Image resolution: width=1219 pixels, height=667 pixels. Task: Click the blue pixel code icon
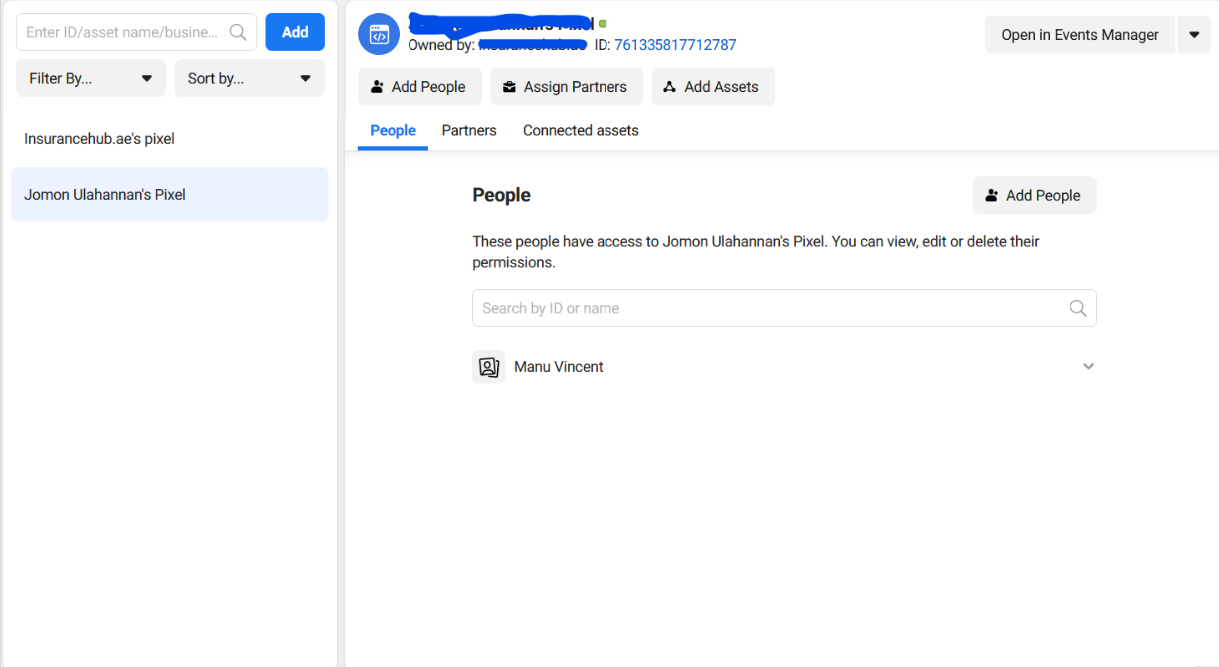point(379,35)
